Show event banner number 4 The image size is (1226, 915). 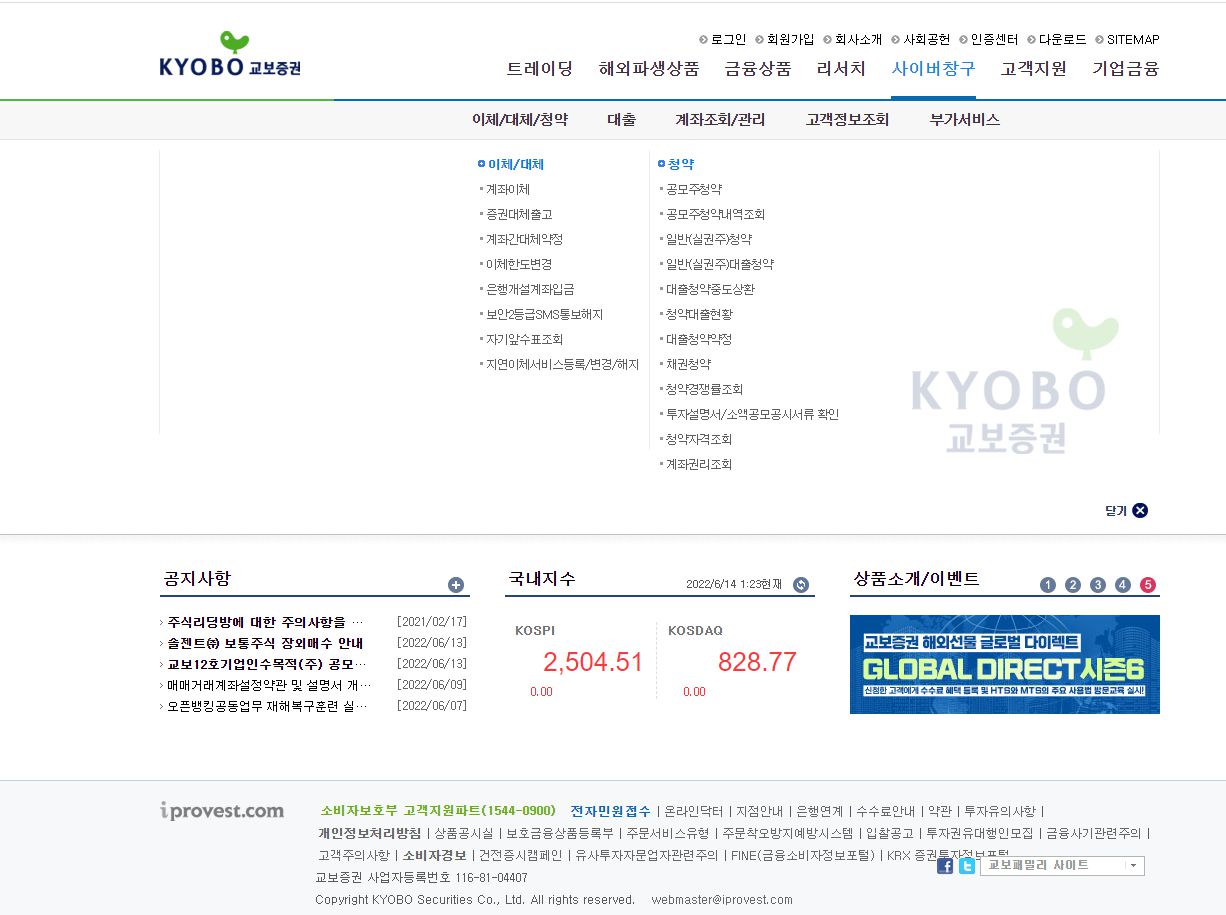1123,585
